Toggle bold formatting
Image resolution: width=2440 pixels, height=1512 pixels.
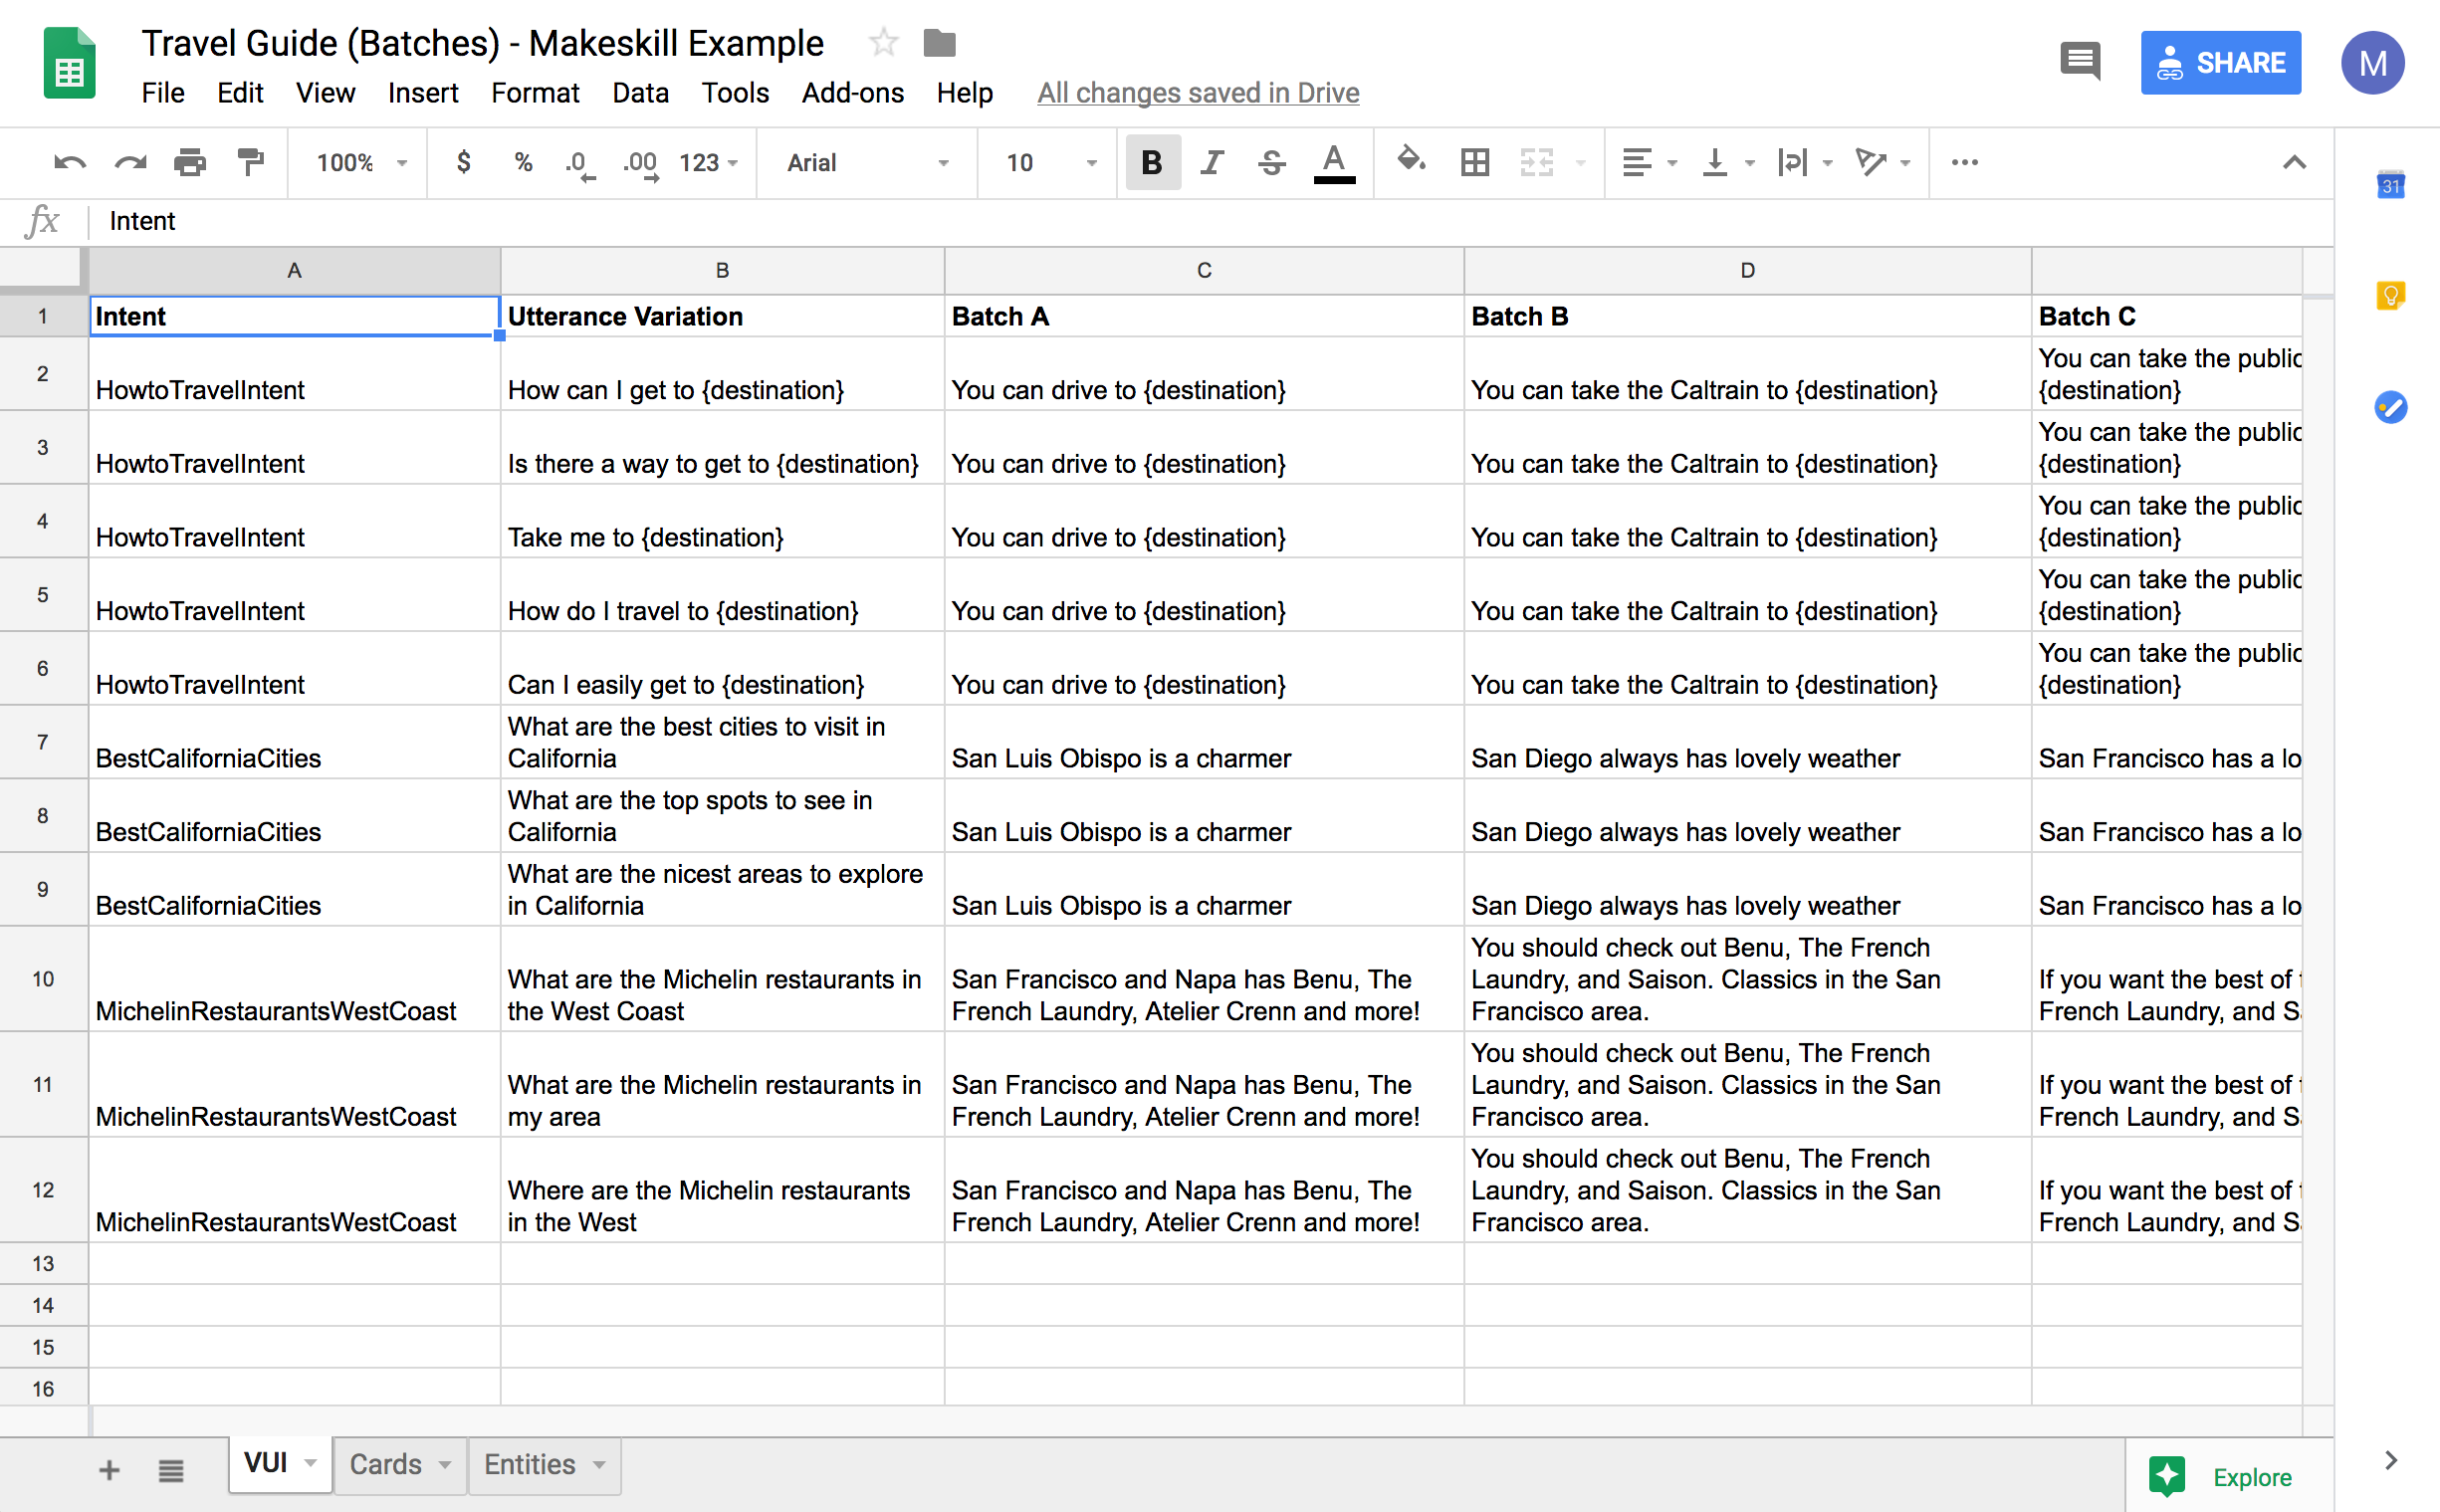[x=1152, y=162]
